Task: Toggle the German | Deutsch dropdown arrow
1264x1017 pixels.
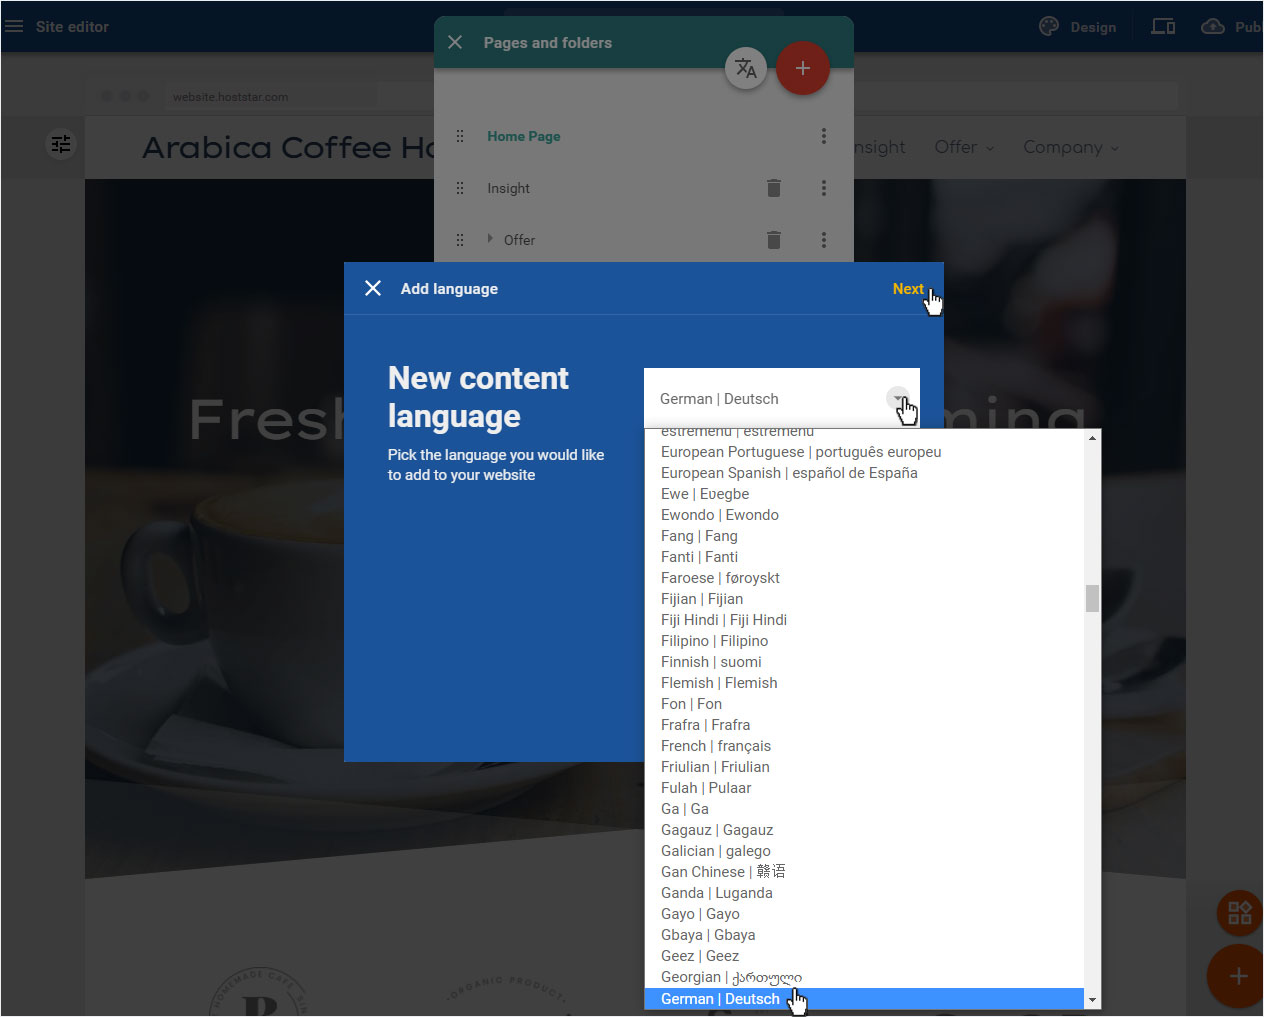Action: point(898,398)
